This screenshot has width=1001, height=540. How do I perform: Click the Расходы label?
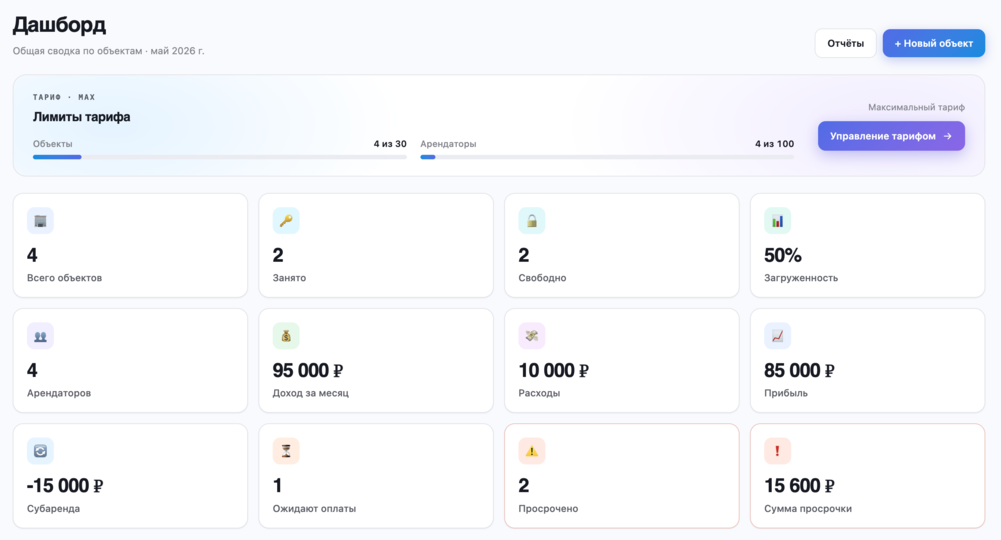point(539,393)
